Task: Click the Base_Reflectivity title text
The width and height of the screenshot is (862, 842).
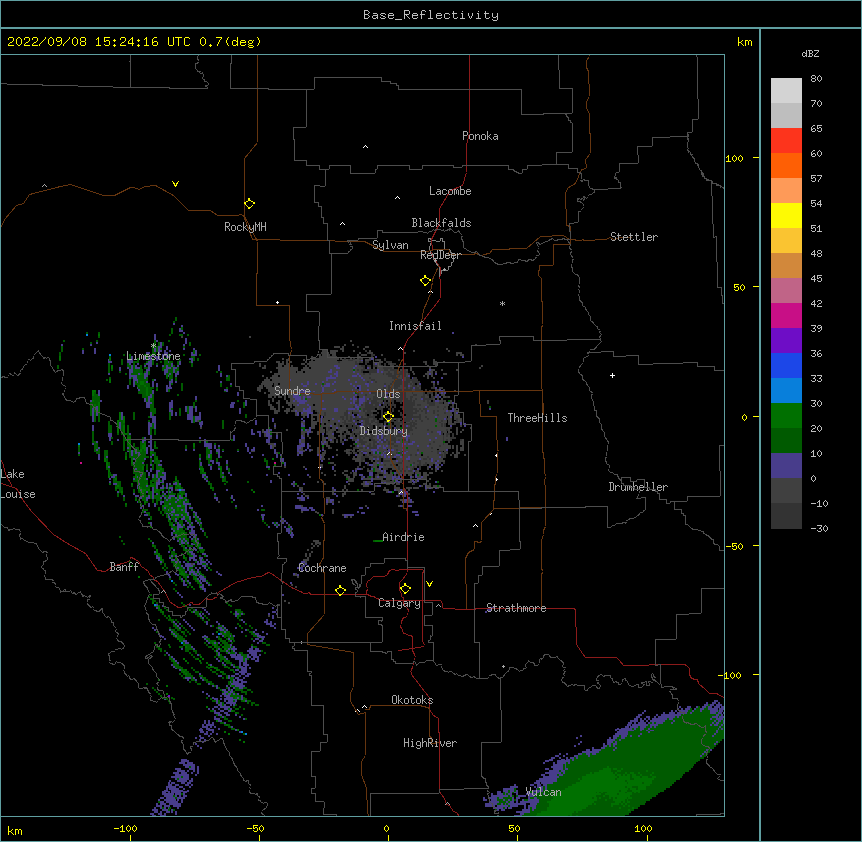Action: (x=431, y=15)
